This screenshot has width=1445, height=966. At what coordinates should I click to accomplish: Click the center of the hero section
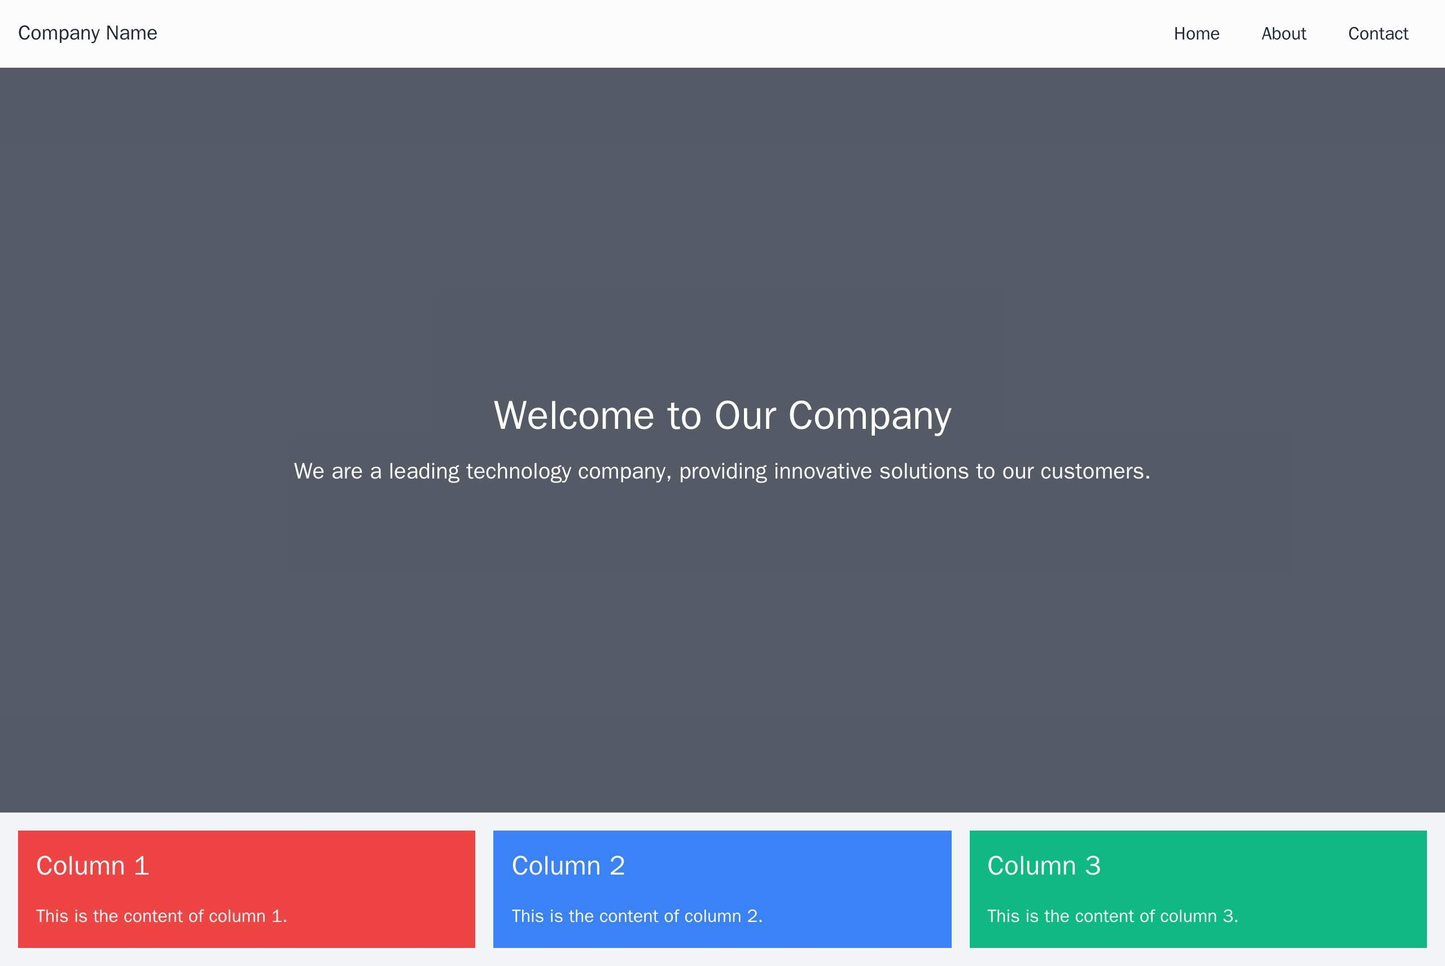point(722,440)
